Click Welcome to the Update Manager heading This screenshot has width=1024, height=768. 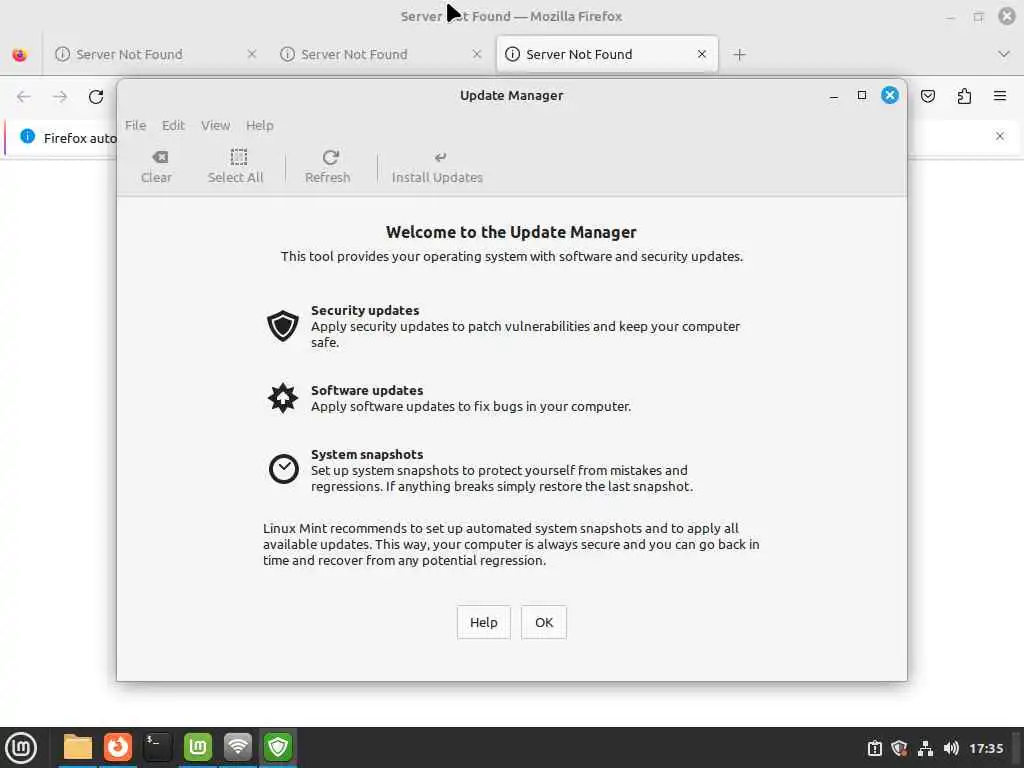coord(511,232)
